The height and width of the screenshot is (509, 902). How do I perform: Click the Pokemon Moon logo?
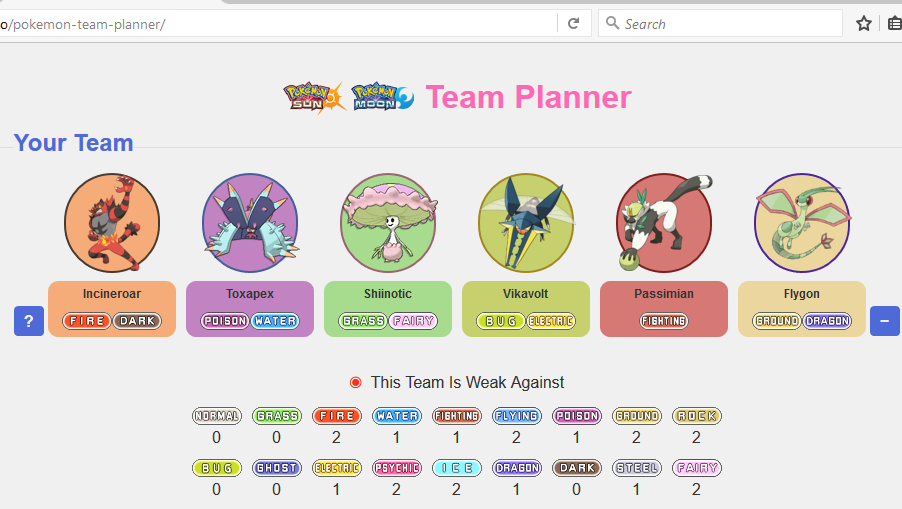[x=383, y=97]
